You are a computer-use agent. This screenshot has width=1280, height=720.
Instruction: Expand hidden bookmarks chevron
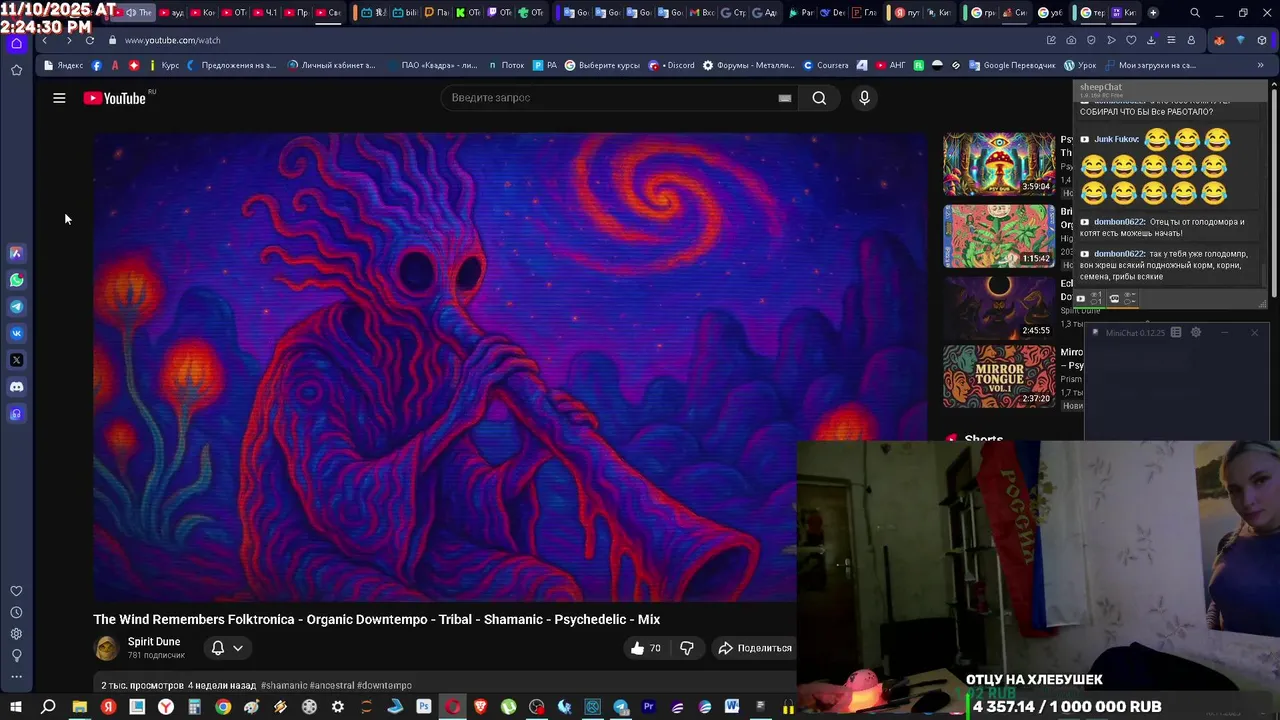1259,65
